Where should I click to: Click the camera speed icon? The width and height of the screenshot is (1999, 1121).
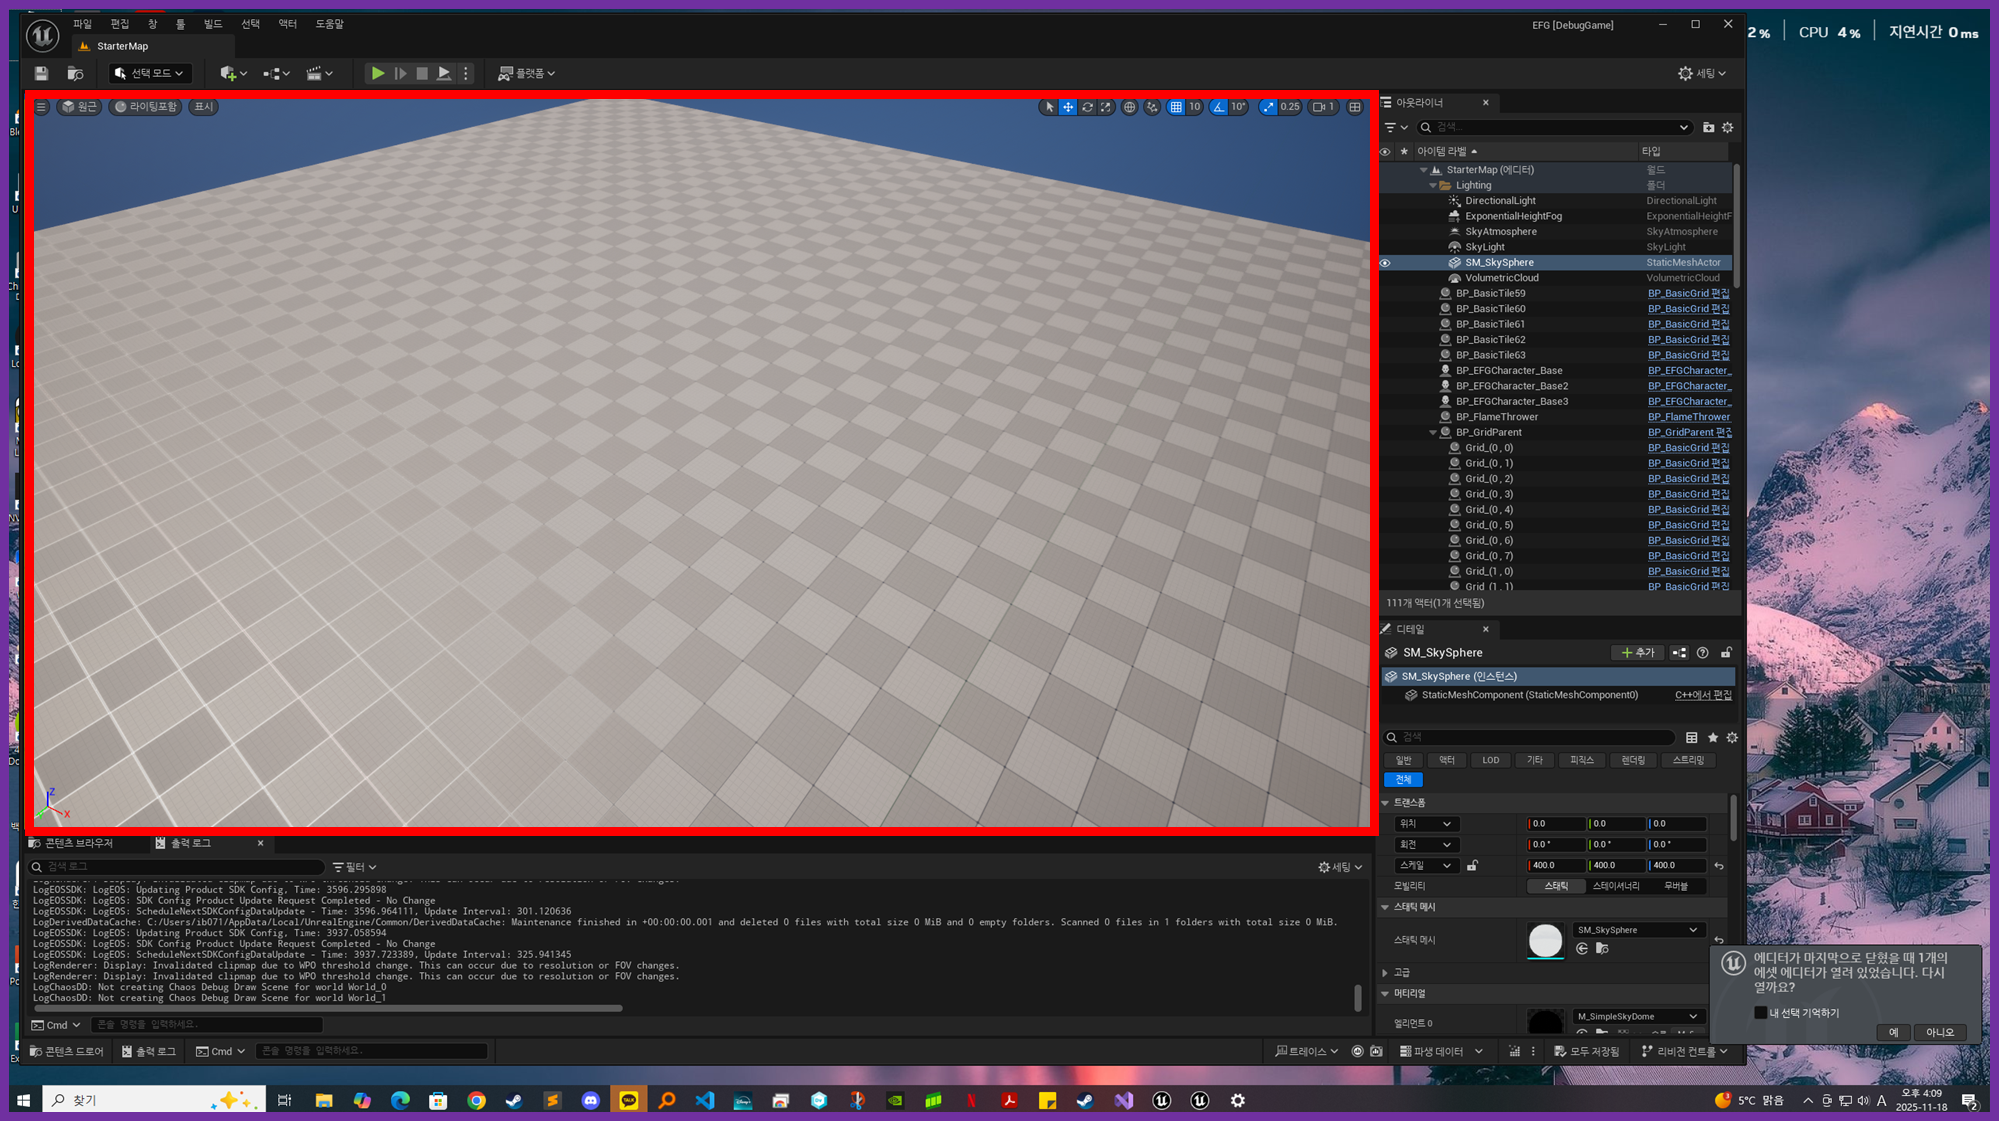pyautogui.click(x=1322, y=107)
